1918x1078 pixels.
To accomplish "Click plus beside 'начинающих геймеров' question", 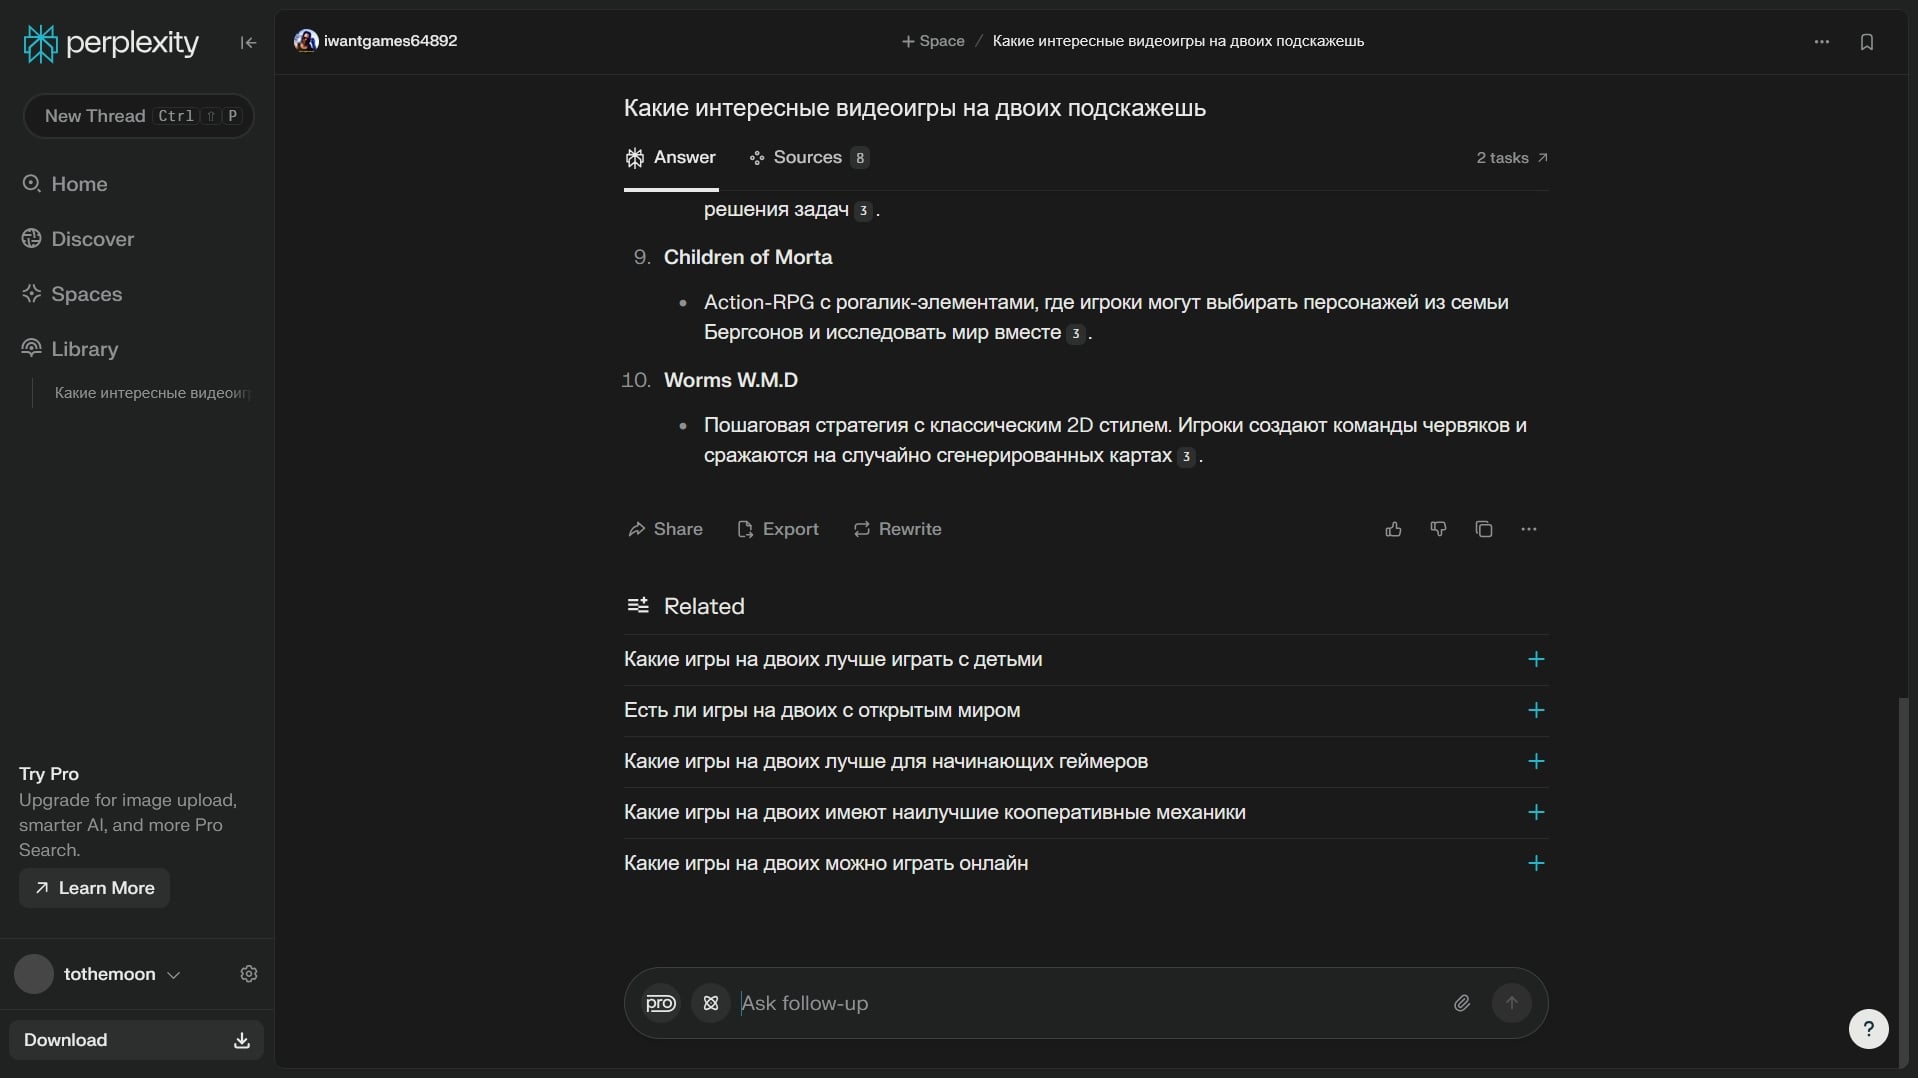I will [1536, 762].
